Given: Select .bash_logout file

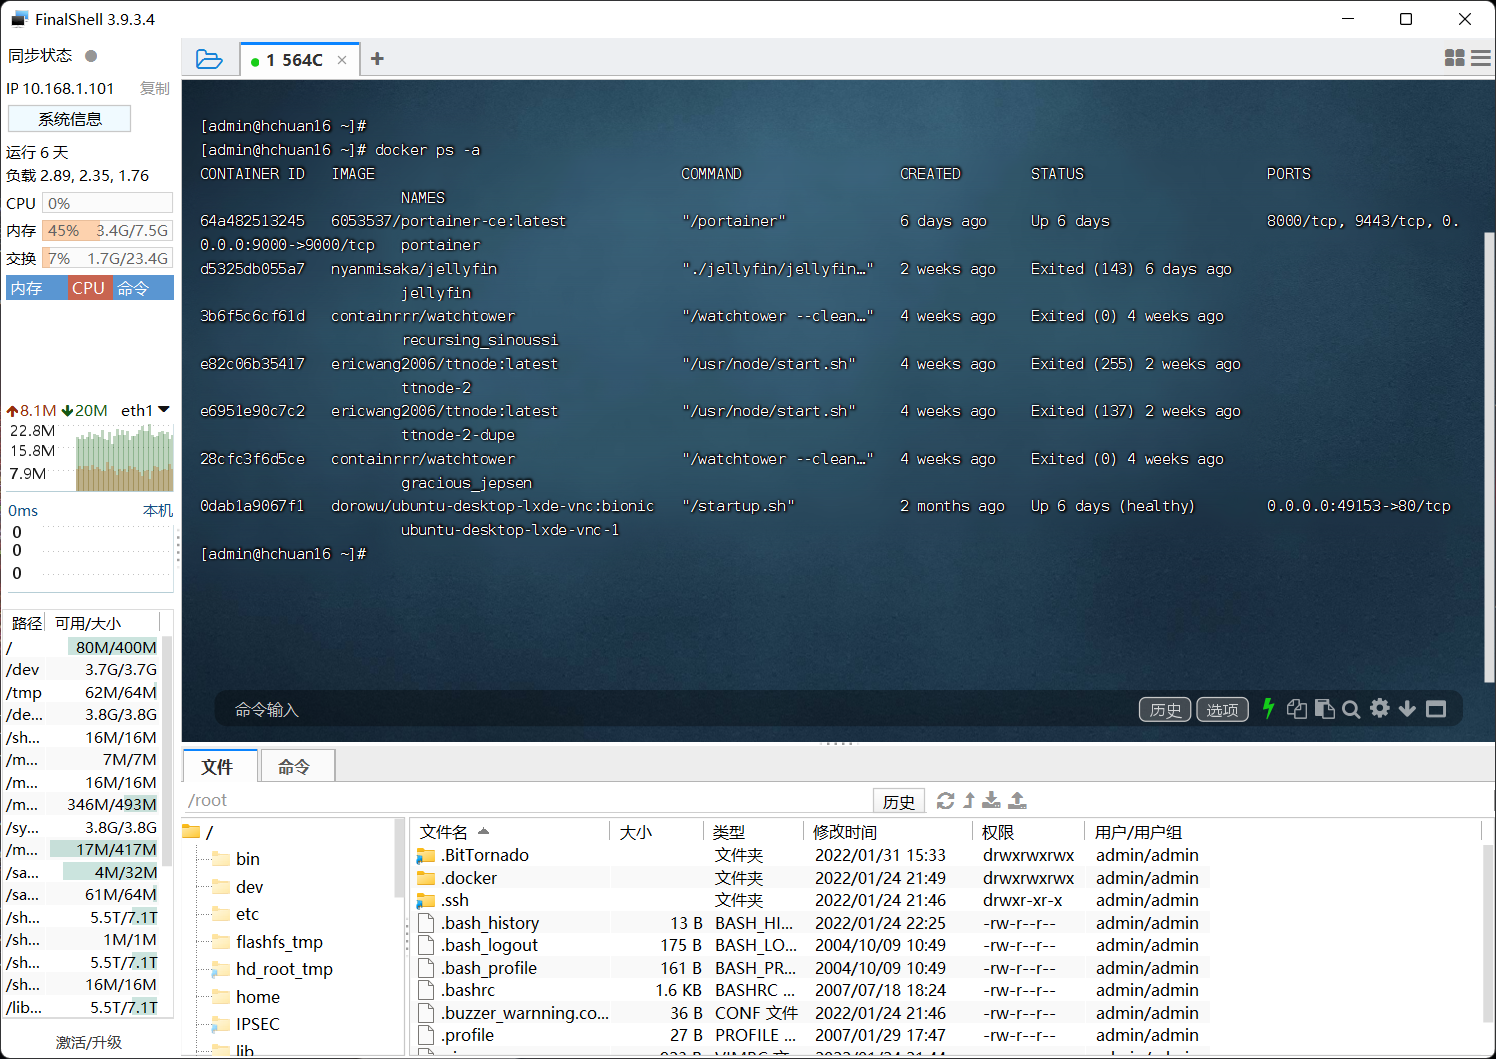Looking at the screenshot, I should 812,945.
